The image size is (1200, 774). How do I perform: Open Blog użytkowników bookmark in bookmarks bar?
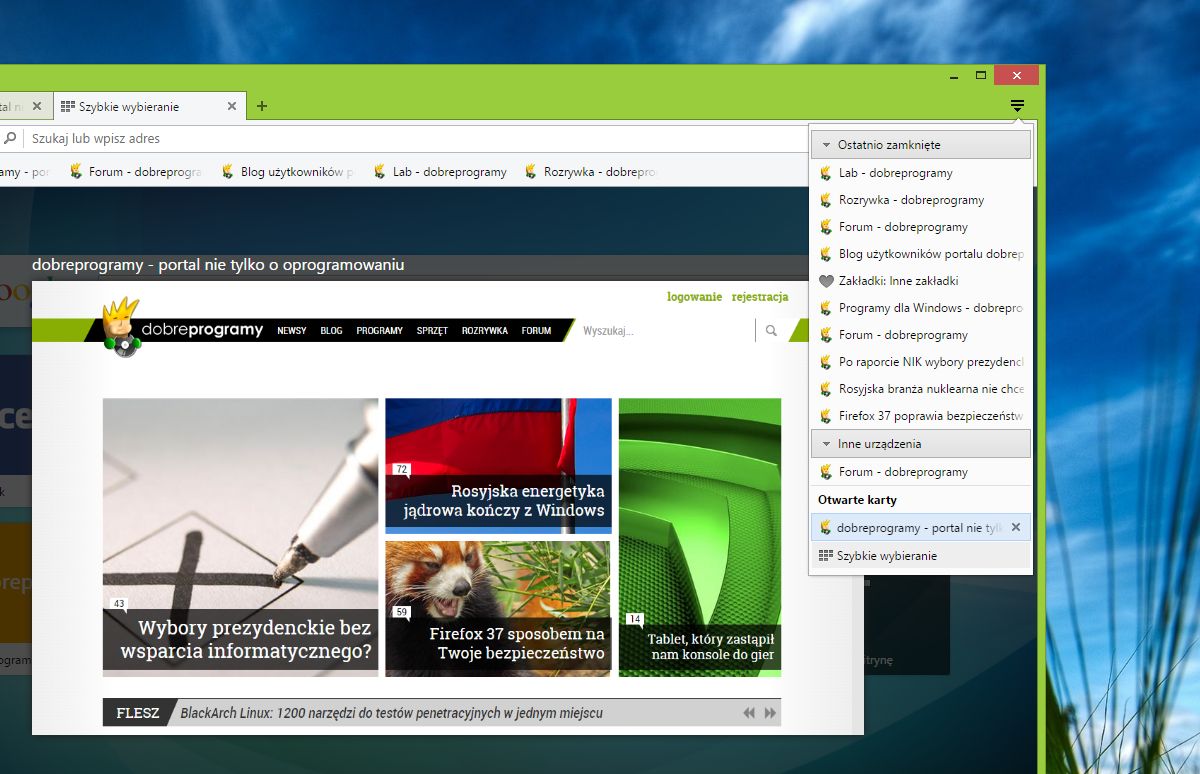(x=288, y=172)
